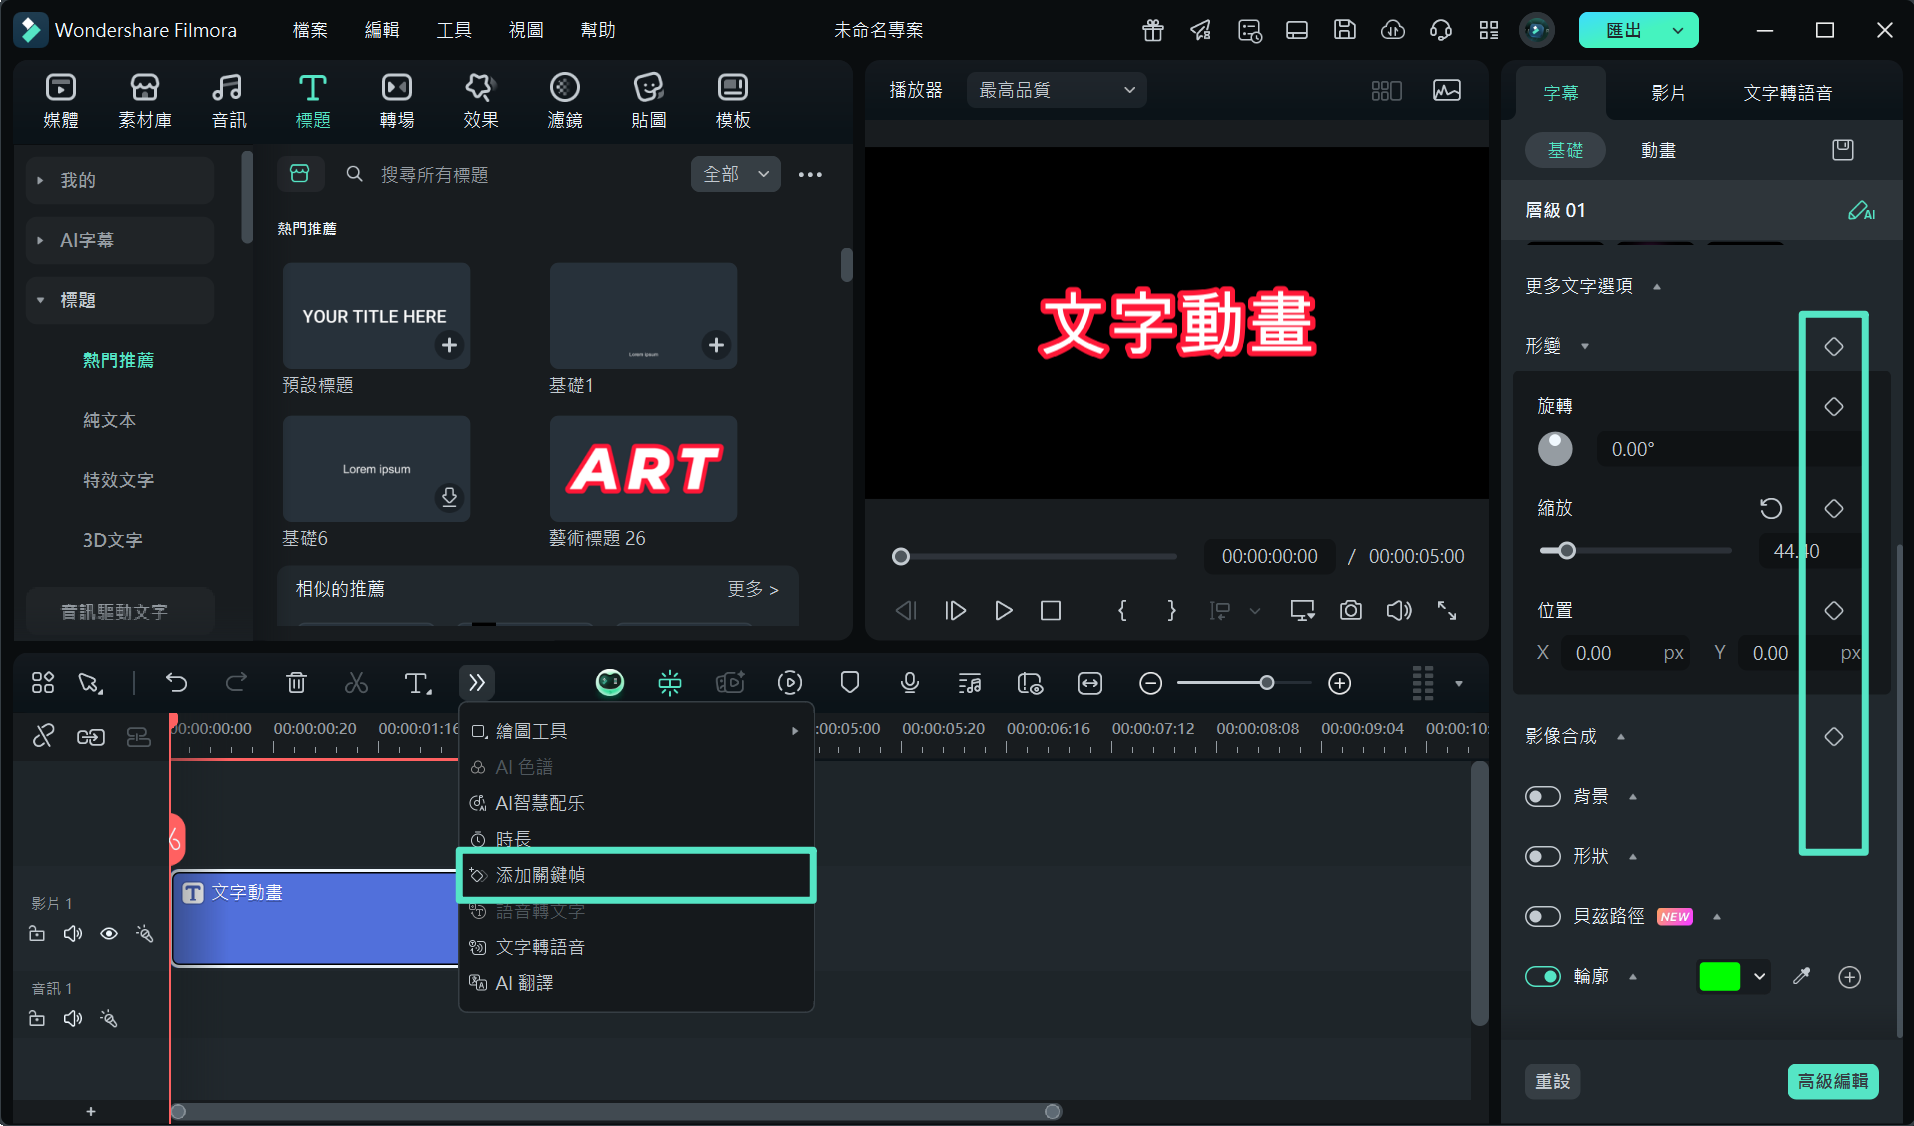This screenshot has width=1914, height=1126.
Task: Click the cloud upload icon in title bar
Action: pyautogui.click(x=1393, y=30)
